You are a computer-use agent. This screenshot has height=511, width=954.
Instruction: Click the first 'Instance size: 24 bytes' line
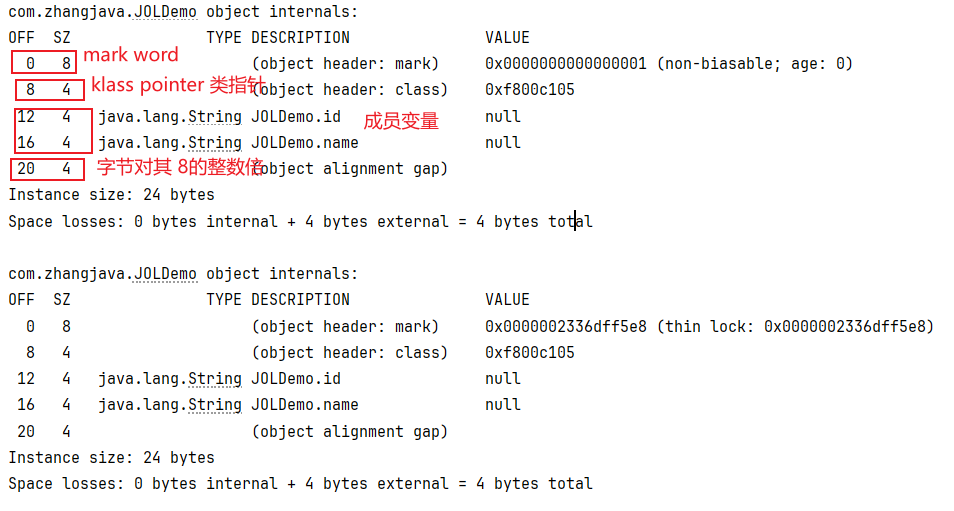111,195
